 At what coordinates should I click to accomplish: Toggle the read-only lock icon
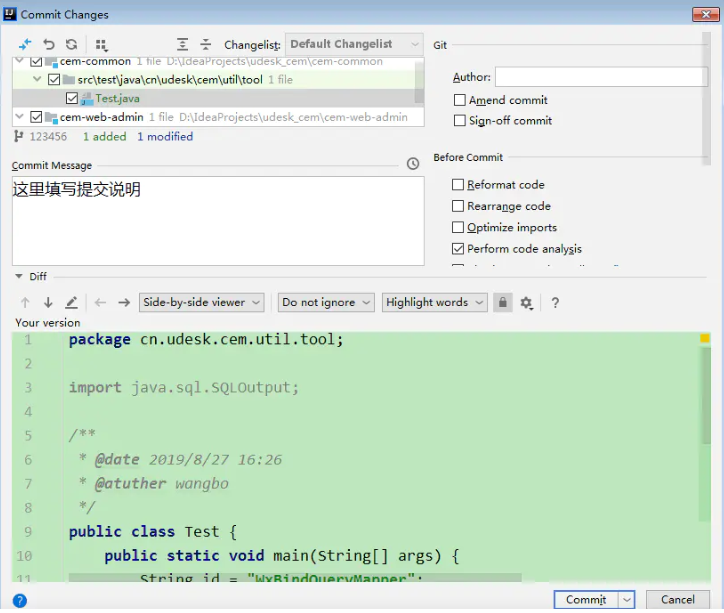click(x=503, y=303)
